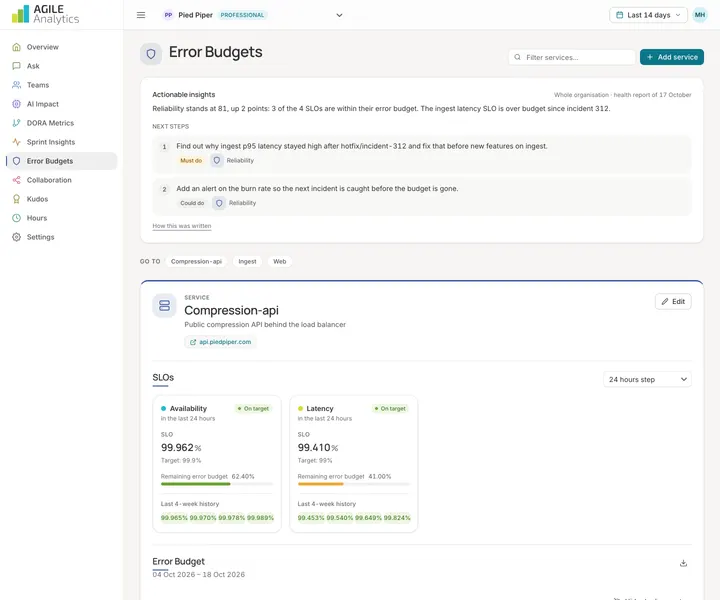Click the PROFESSIONAL plan badge

click(242, 15)
